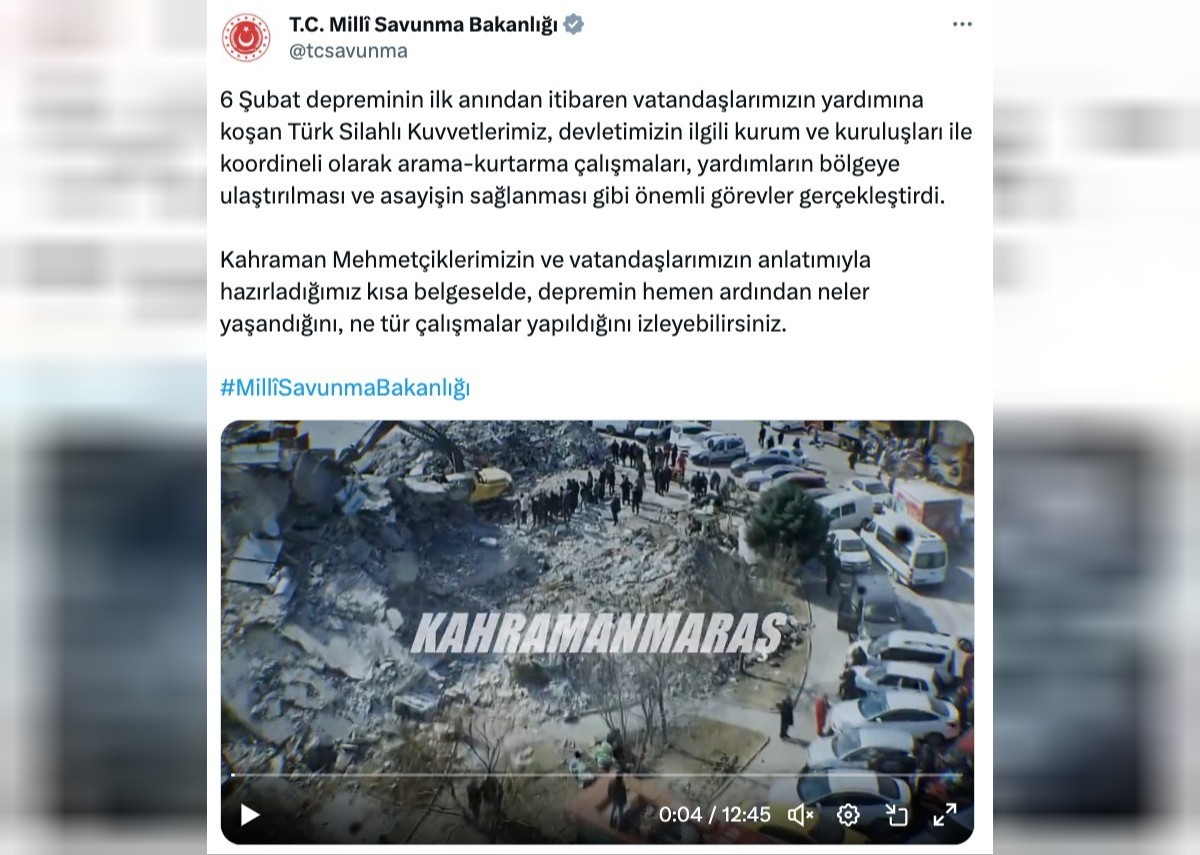Open the @tcsavunma handle link
This screenshot has height=855, width=1200.
(x=348, y=51)
